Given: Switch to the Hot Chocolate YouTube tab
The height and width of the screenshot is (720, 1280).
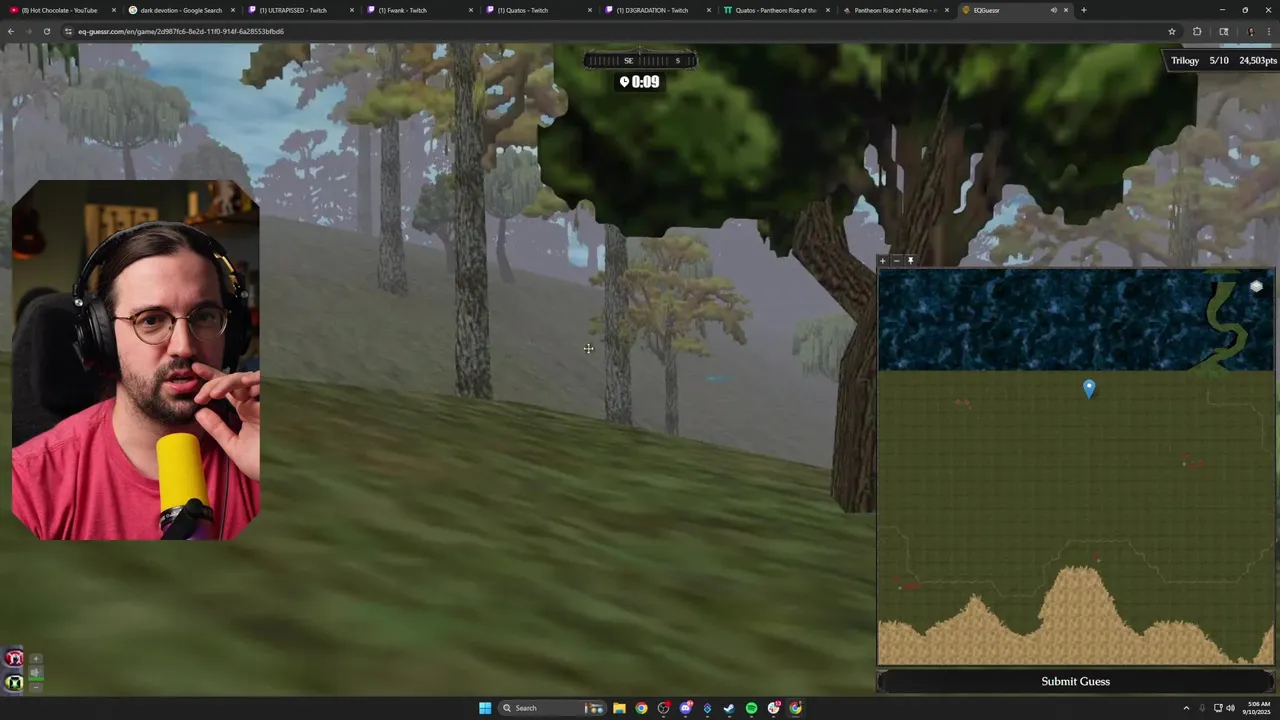Looking at the screenshot, I should 61,10.
